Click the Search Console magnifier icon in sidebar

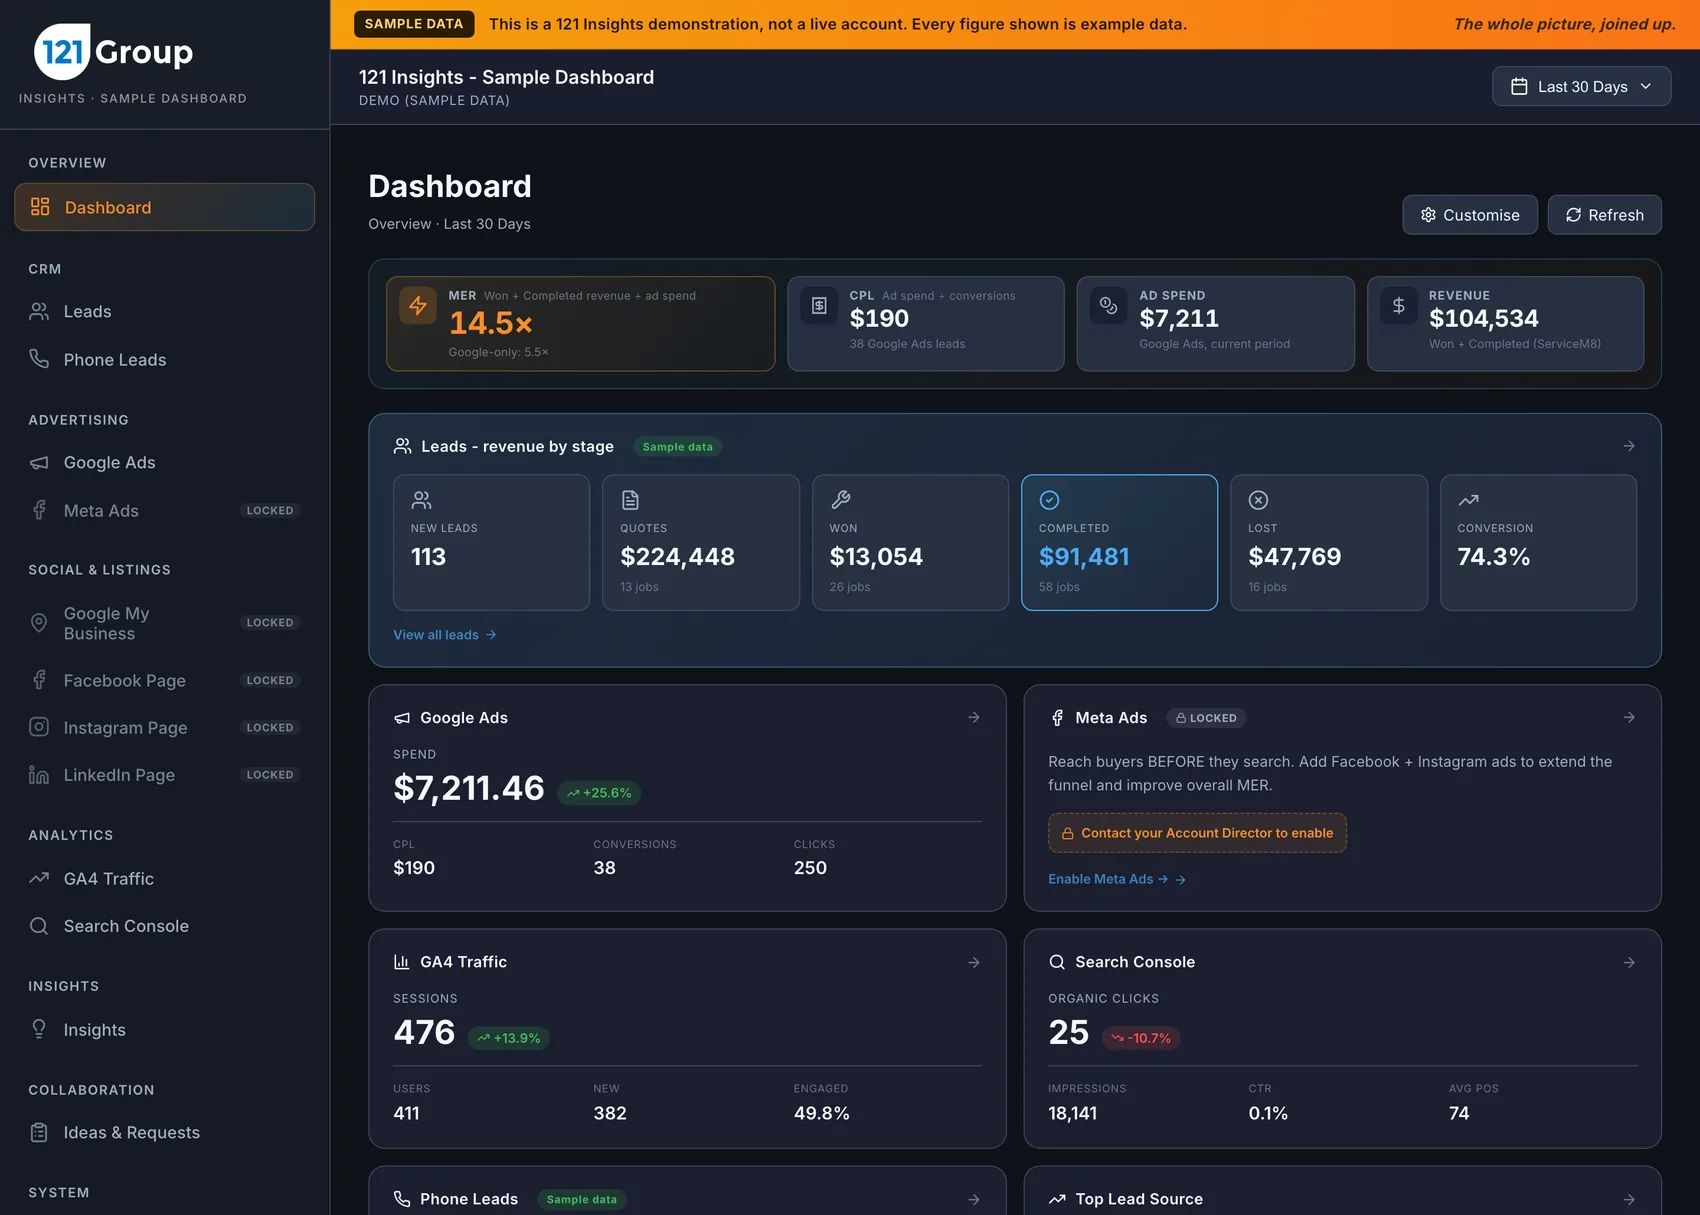(39, 926)
